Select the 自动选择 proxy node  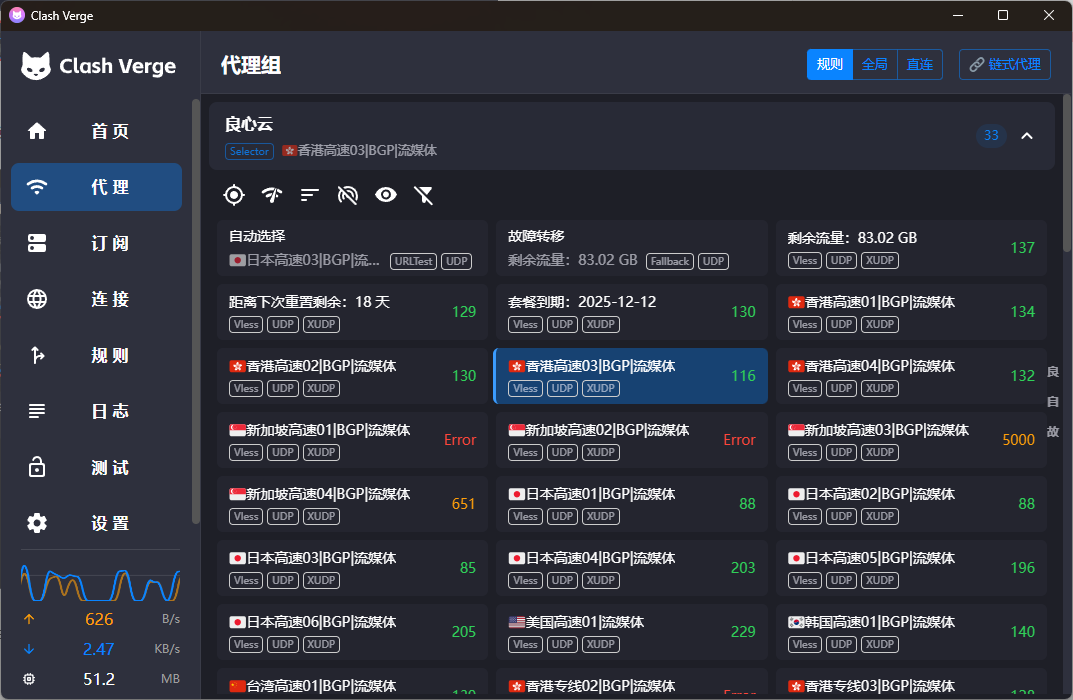point(352,248)
